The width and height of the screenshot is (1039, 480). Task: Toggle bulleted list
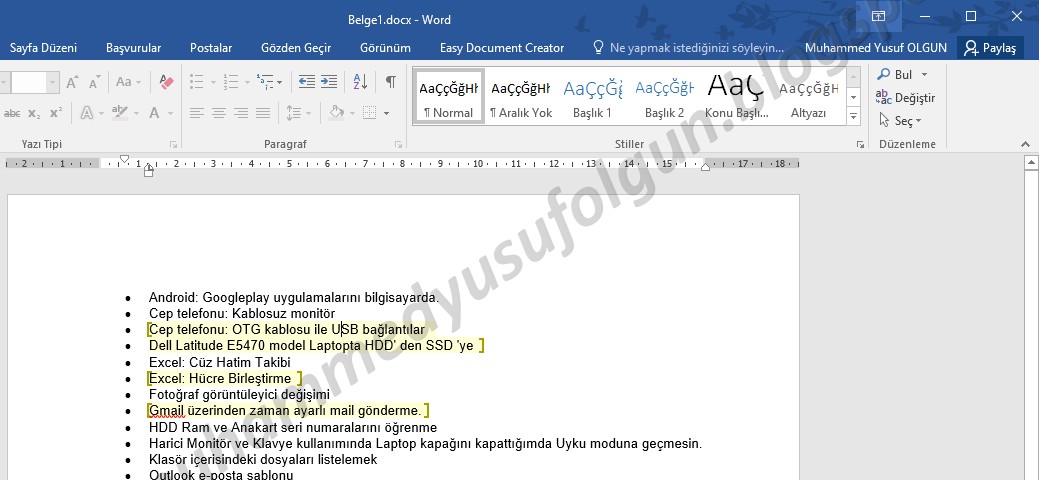[196, 82]
